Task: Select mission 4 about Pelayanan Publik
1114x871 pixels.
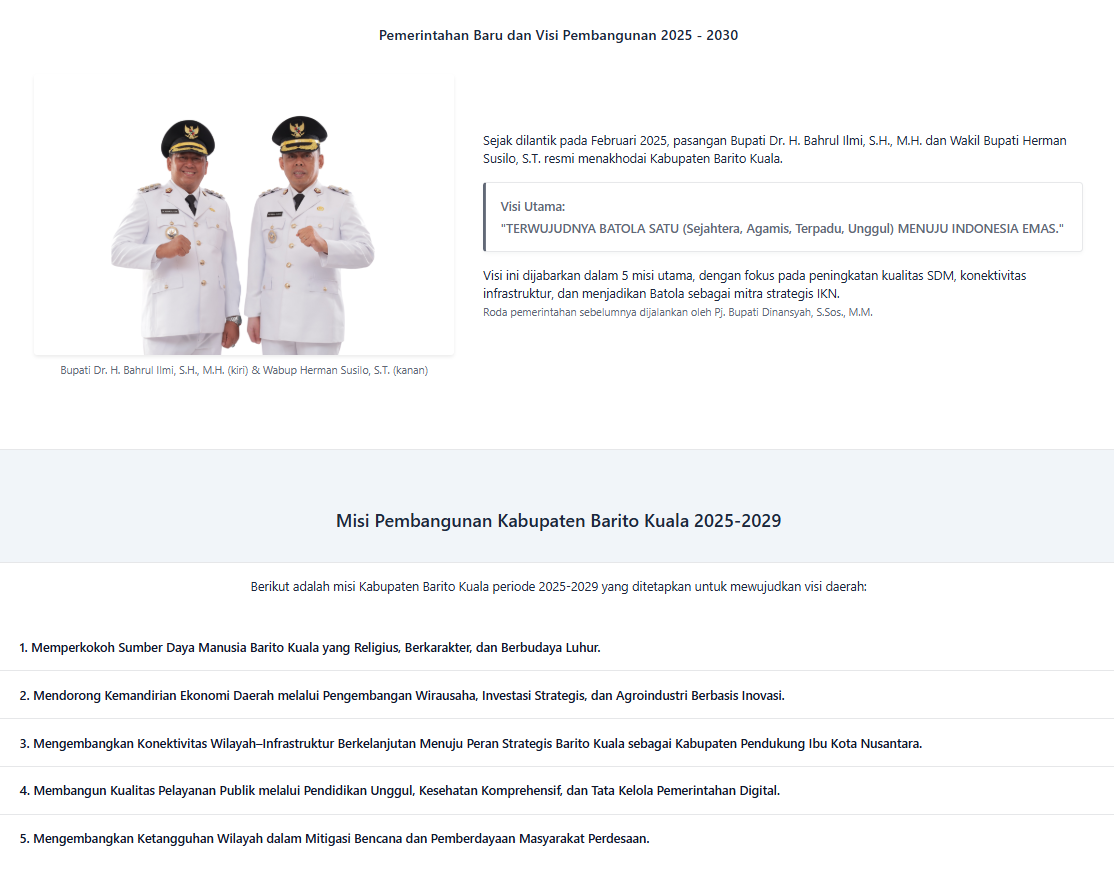Action: 399,791
